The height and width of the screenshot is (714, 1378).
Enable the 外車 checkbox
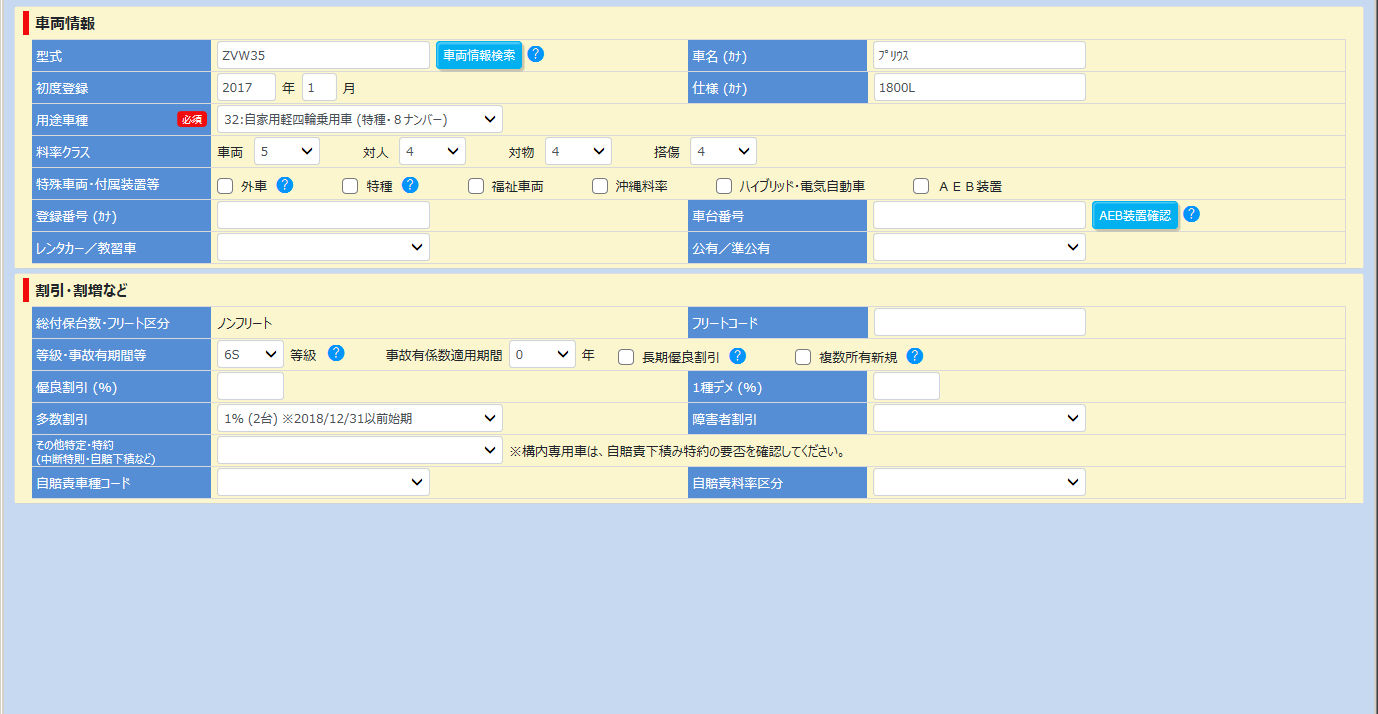pyautogui.click(x=226, y=186)
